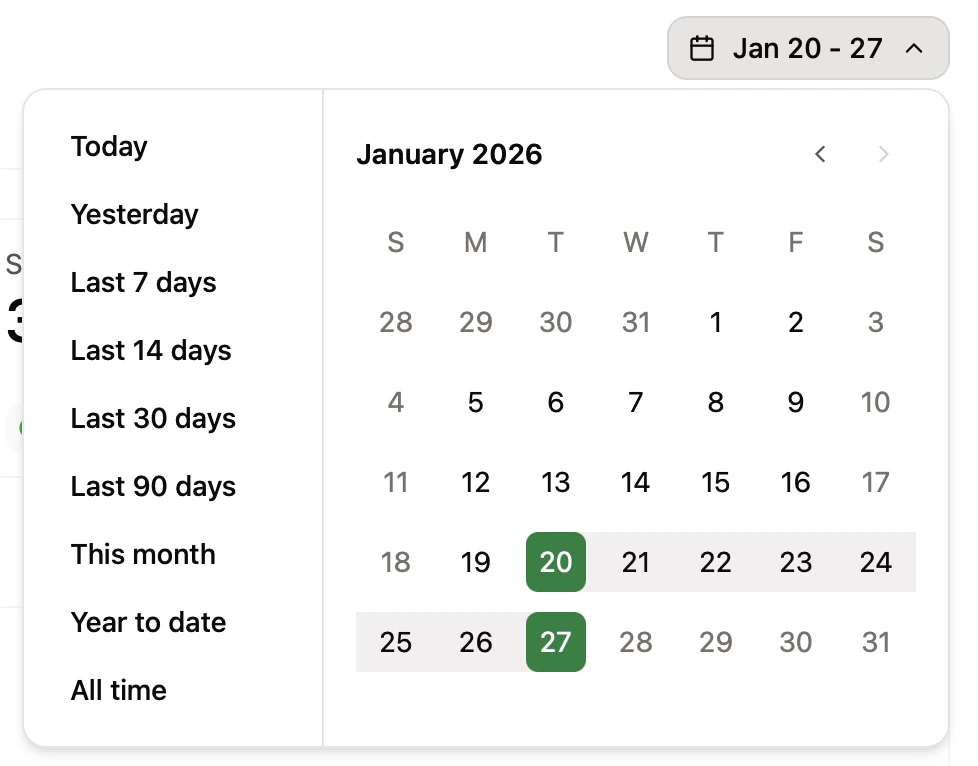Expand the January 2026 month header
978x766 pixels.
click(449, 154)
